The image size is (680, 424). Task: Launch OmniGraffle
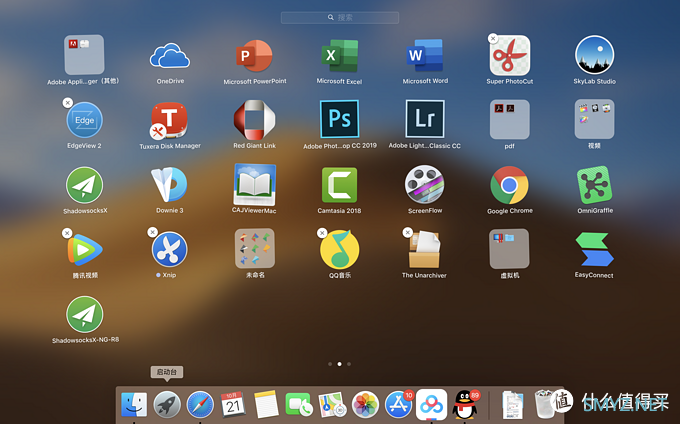594,185
